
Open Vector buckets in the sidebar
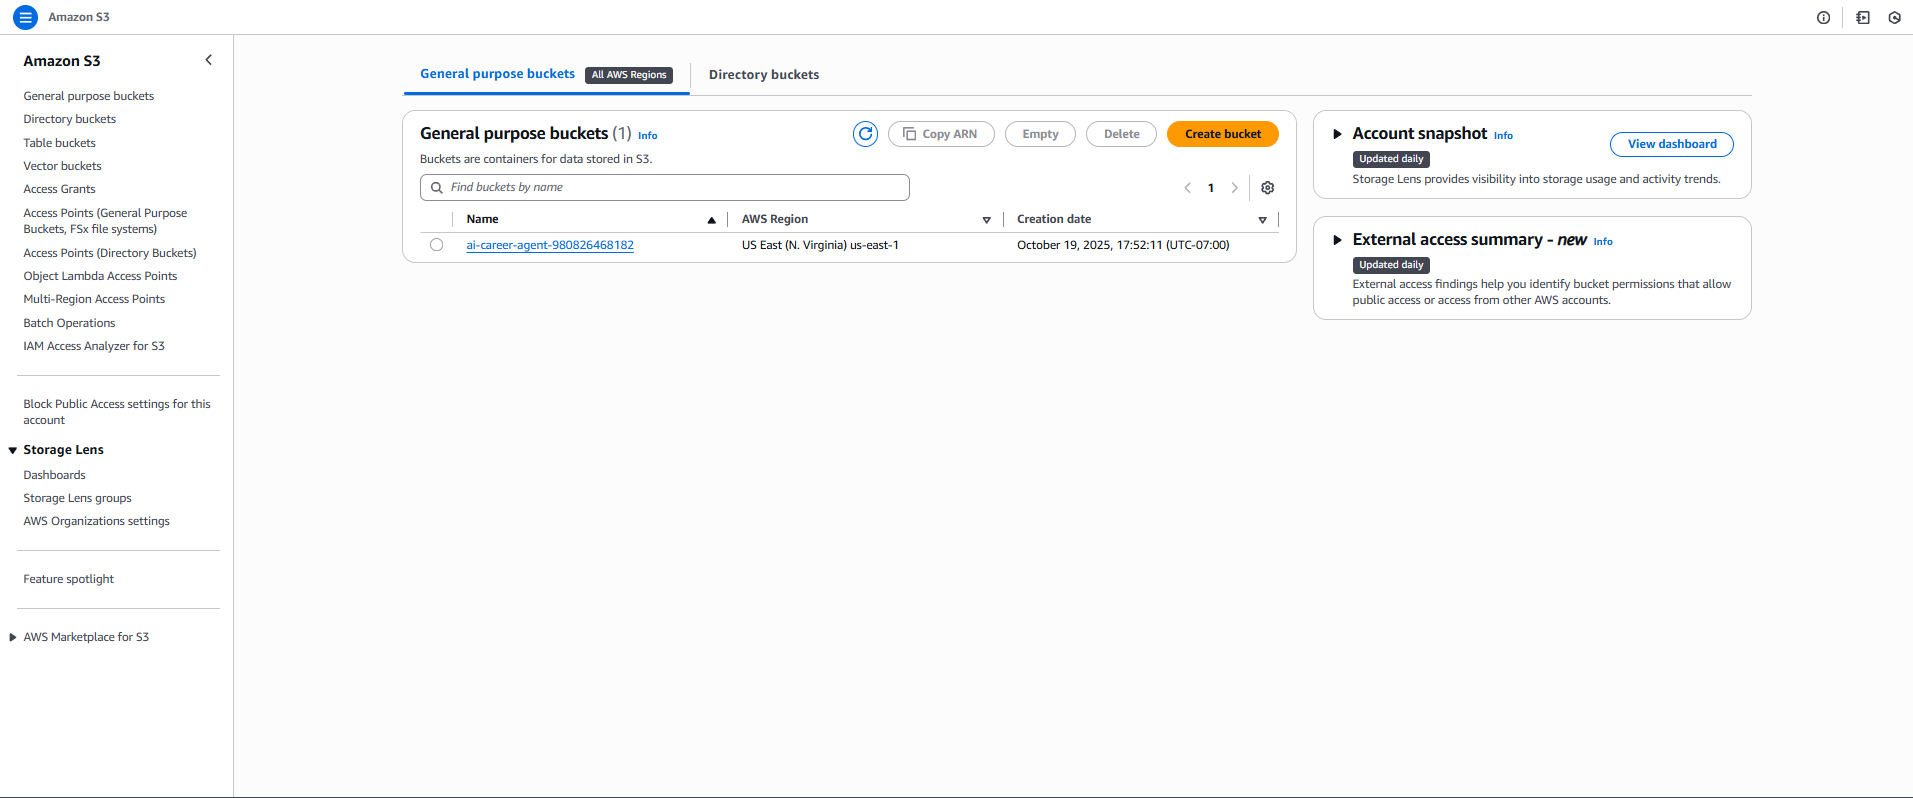coord(62,166)
